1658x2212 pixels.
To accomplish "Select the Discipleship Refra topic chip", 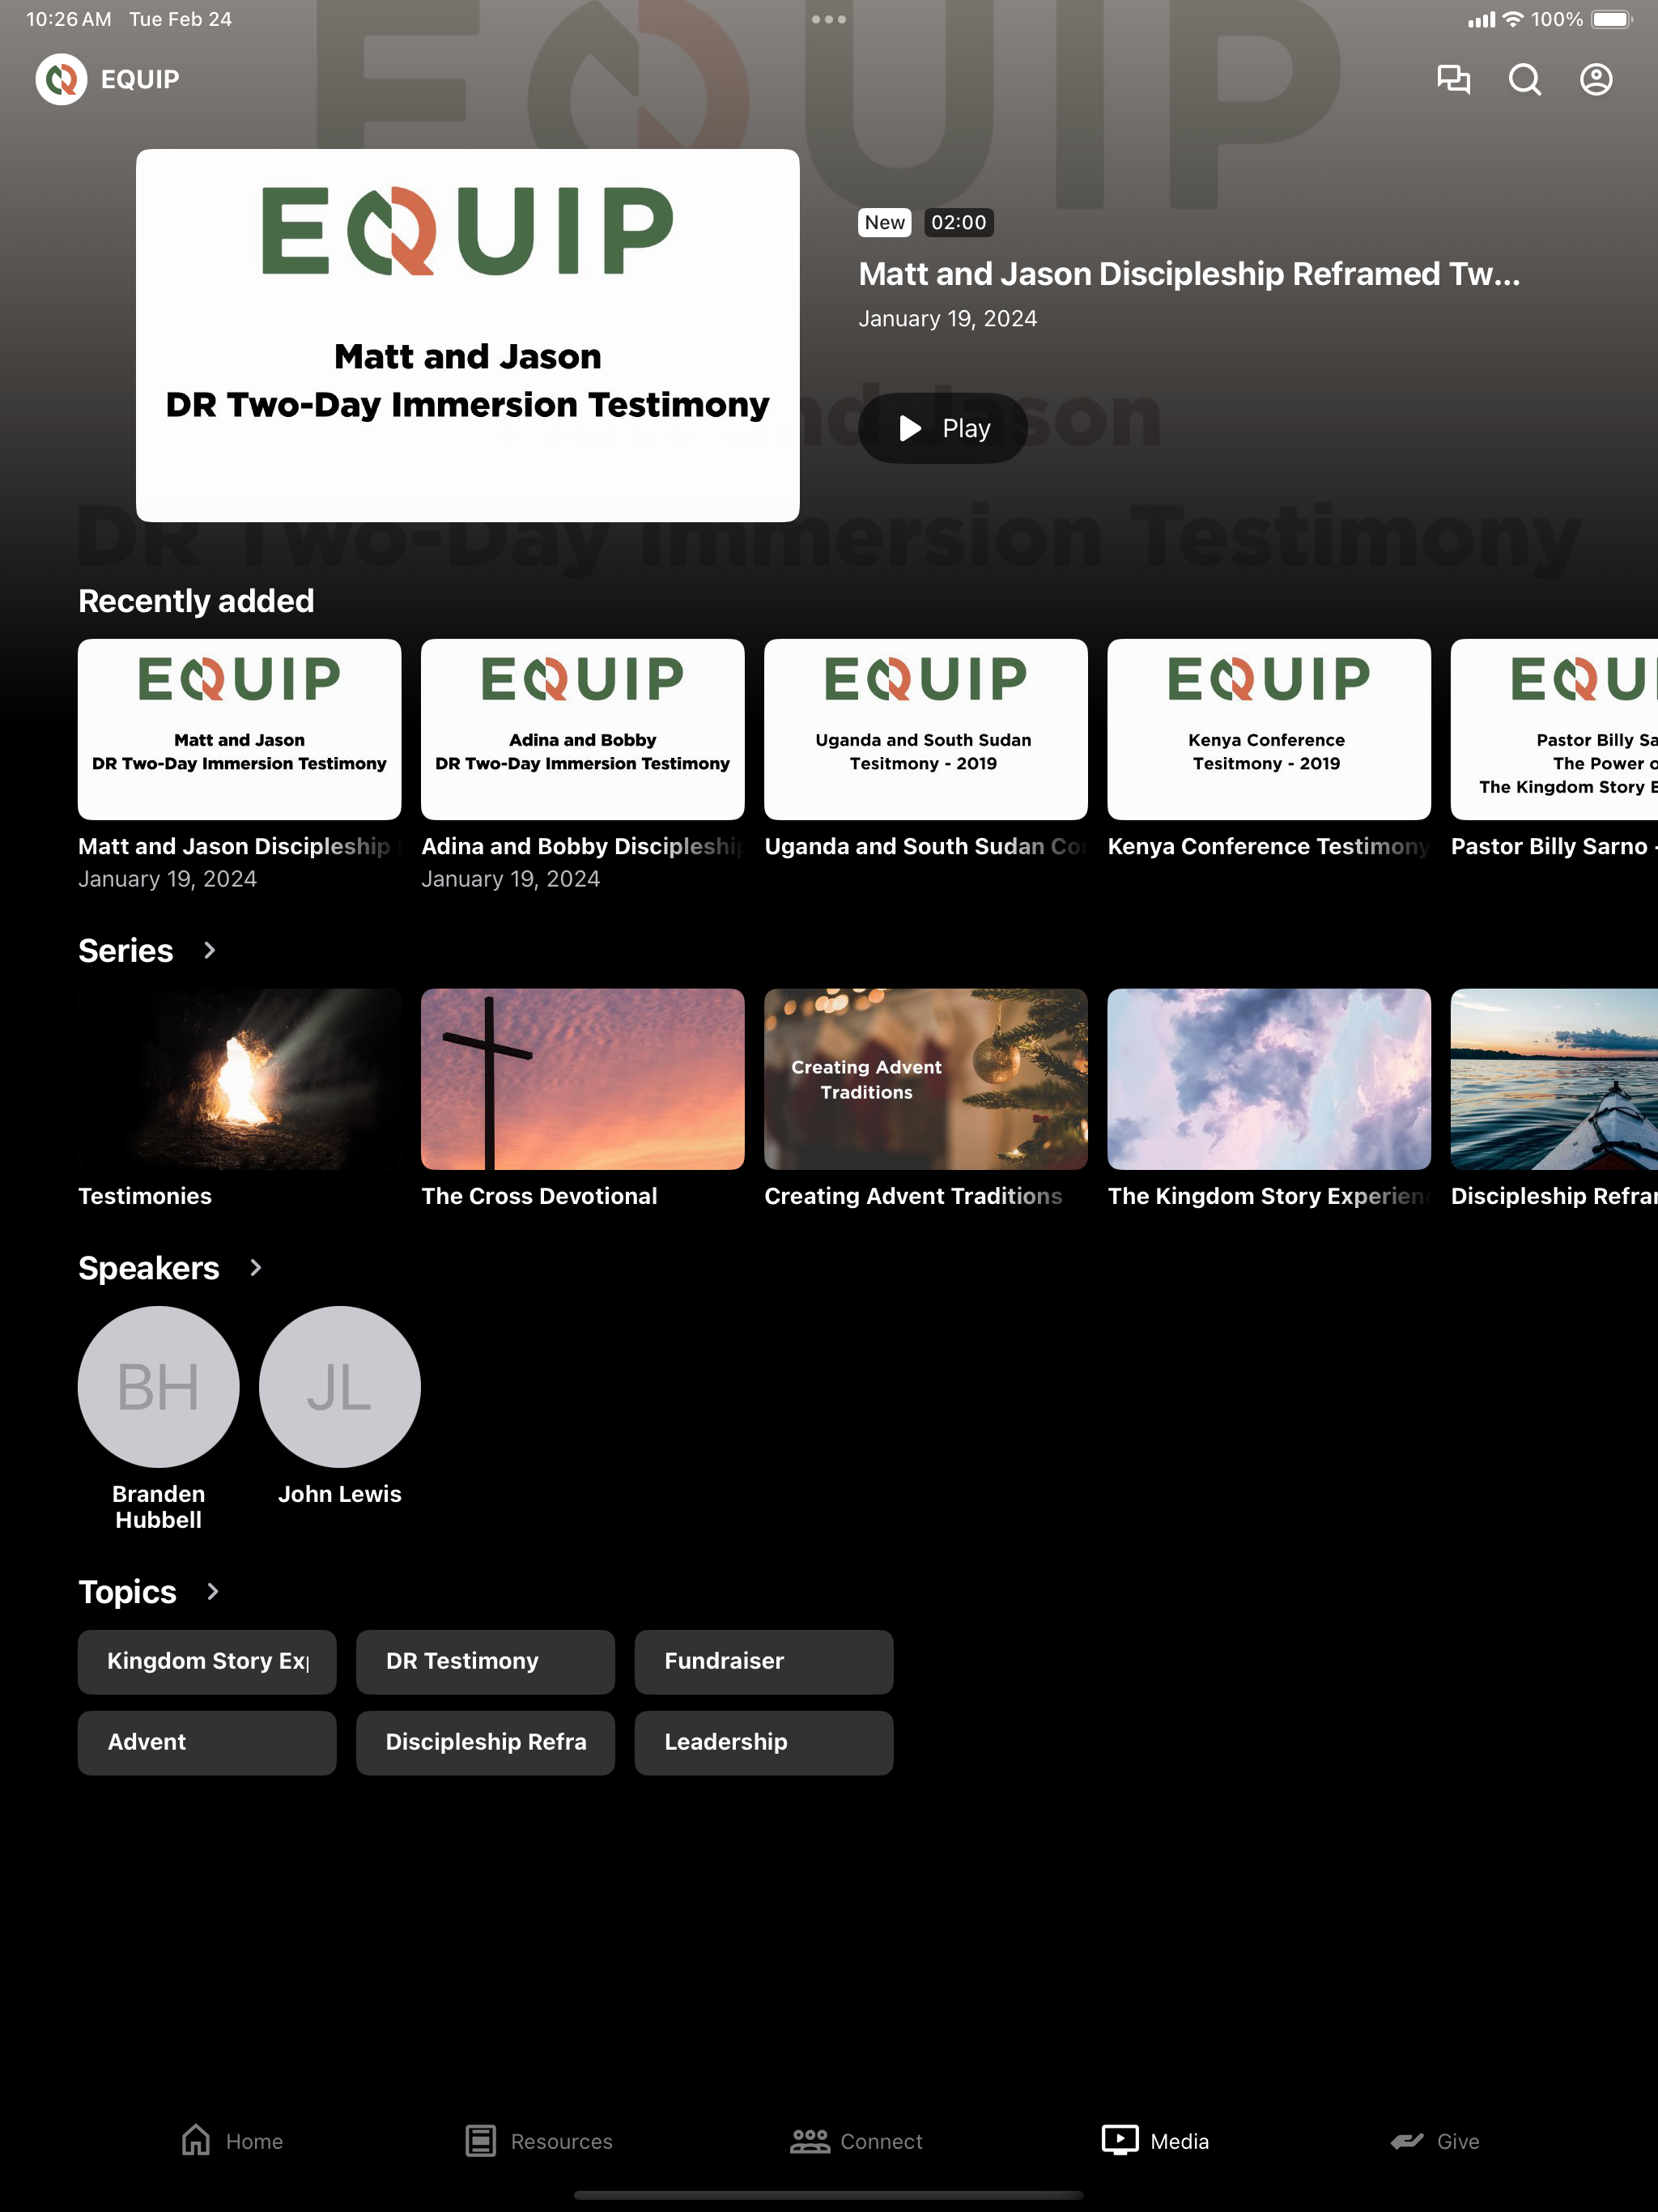I will pyautogui.click(x=485, y=1743).
